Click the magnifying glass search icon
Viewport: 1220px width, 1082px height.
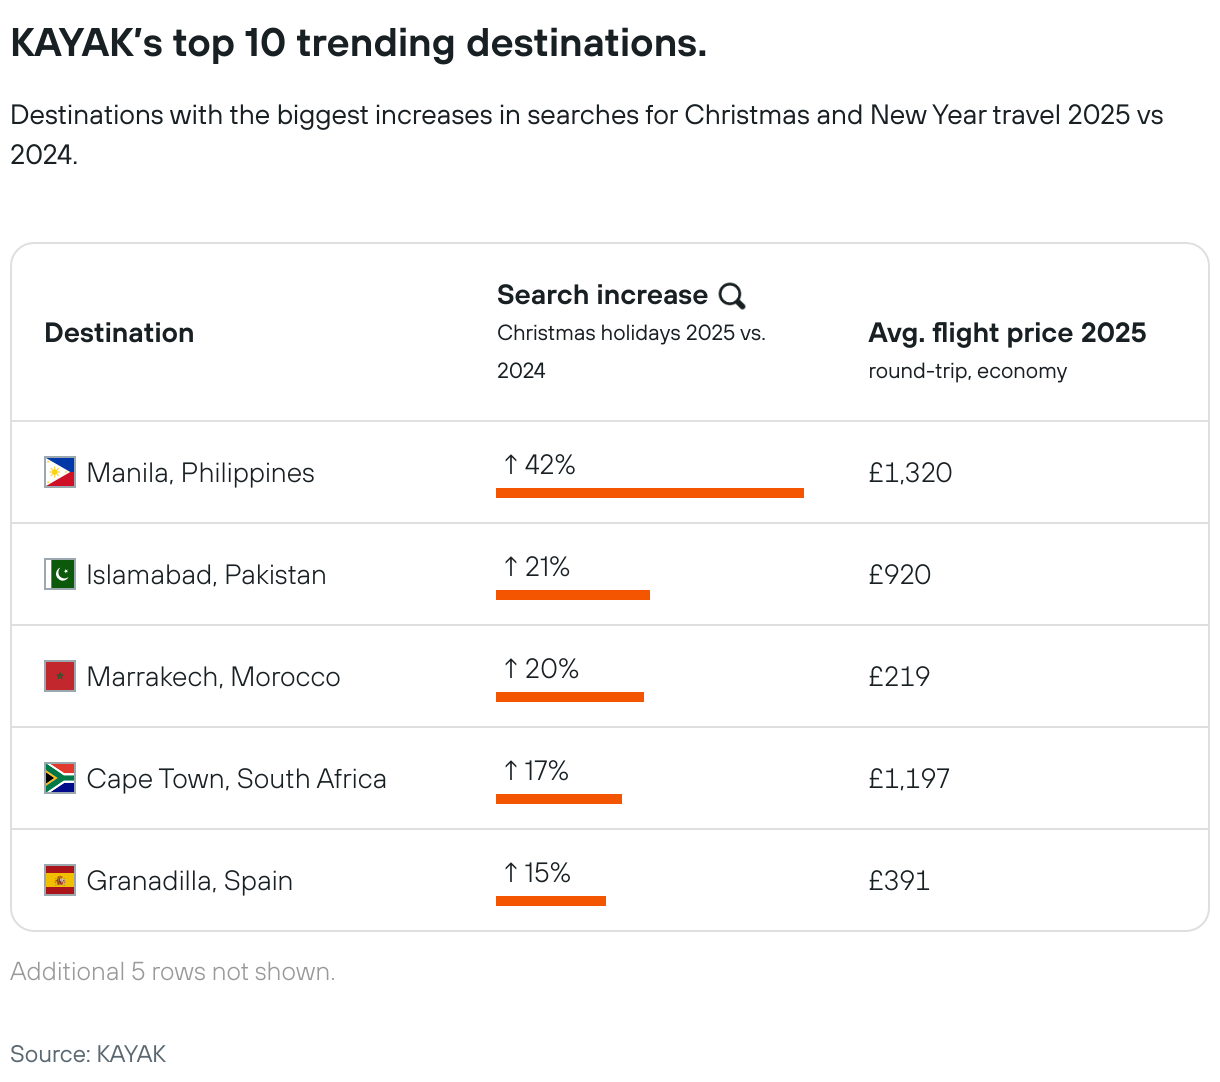point(732,296)
